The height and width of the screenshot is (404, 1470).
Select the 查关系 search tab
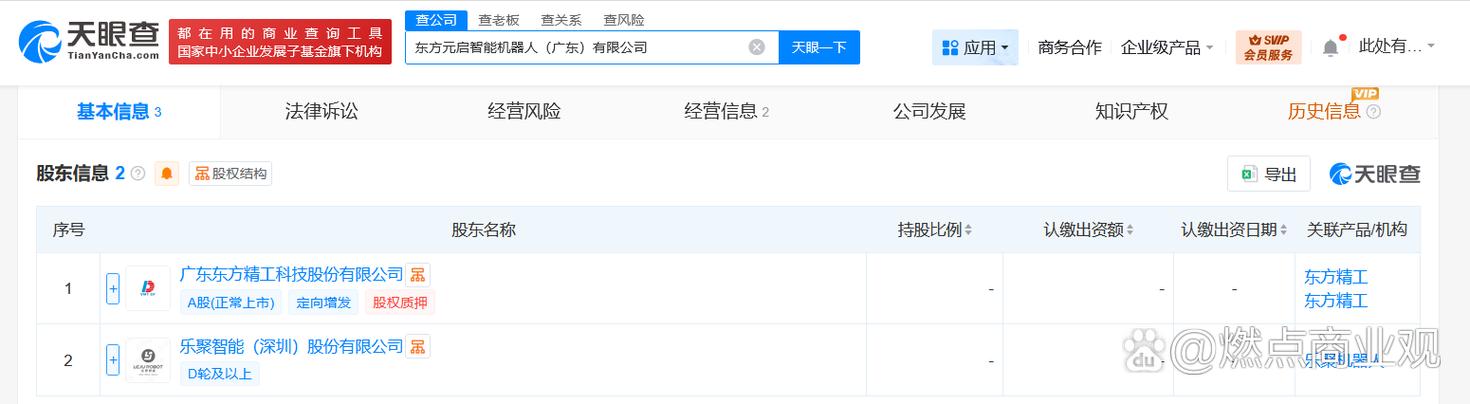tap(561, 20)
